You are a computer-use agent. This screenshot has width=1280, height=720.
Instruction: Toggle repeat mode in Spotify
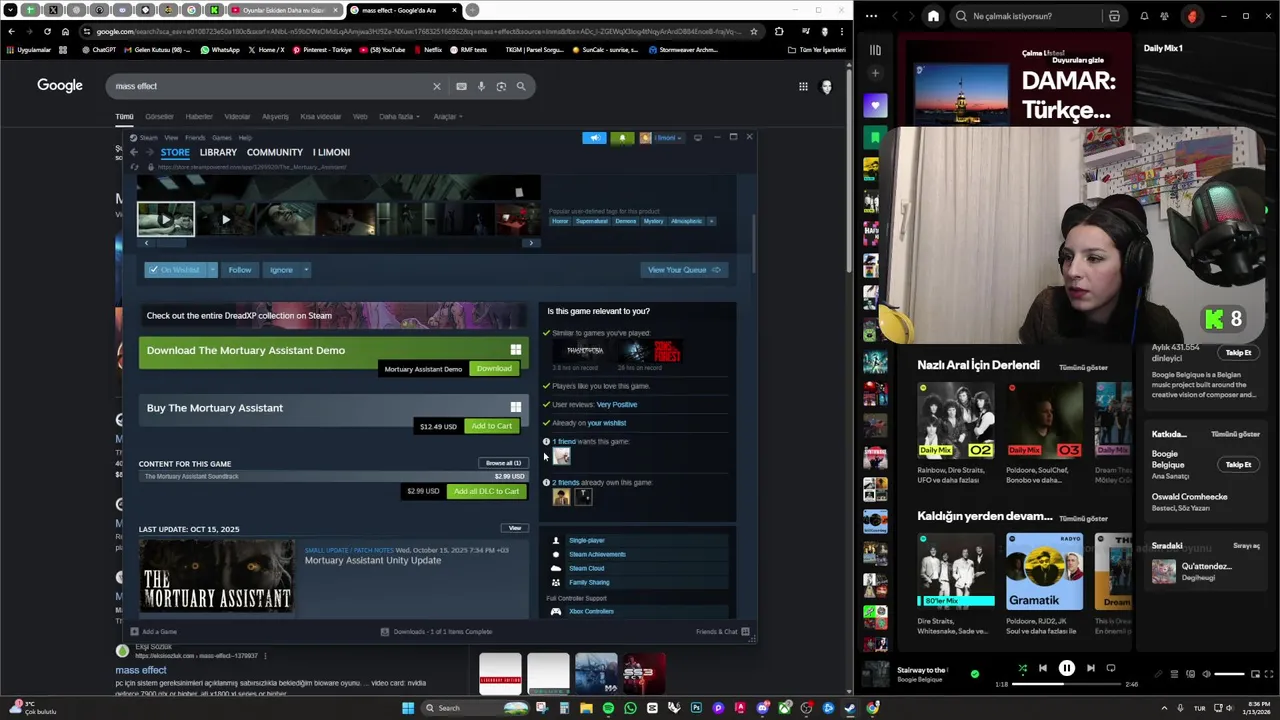tap(1112, 668)
